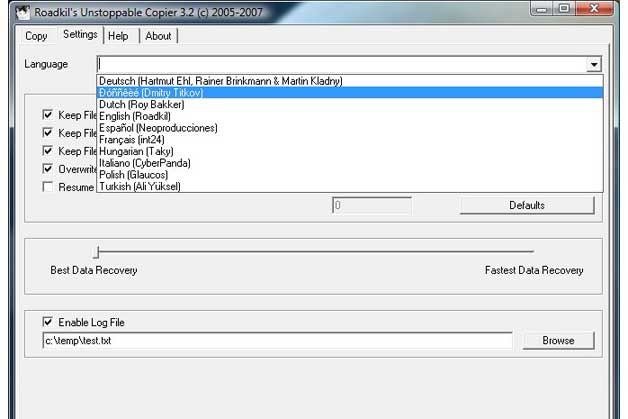Select Deutsch language option
This screenshot has height=419, width=628.
click(350, 81)
